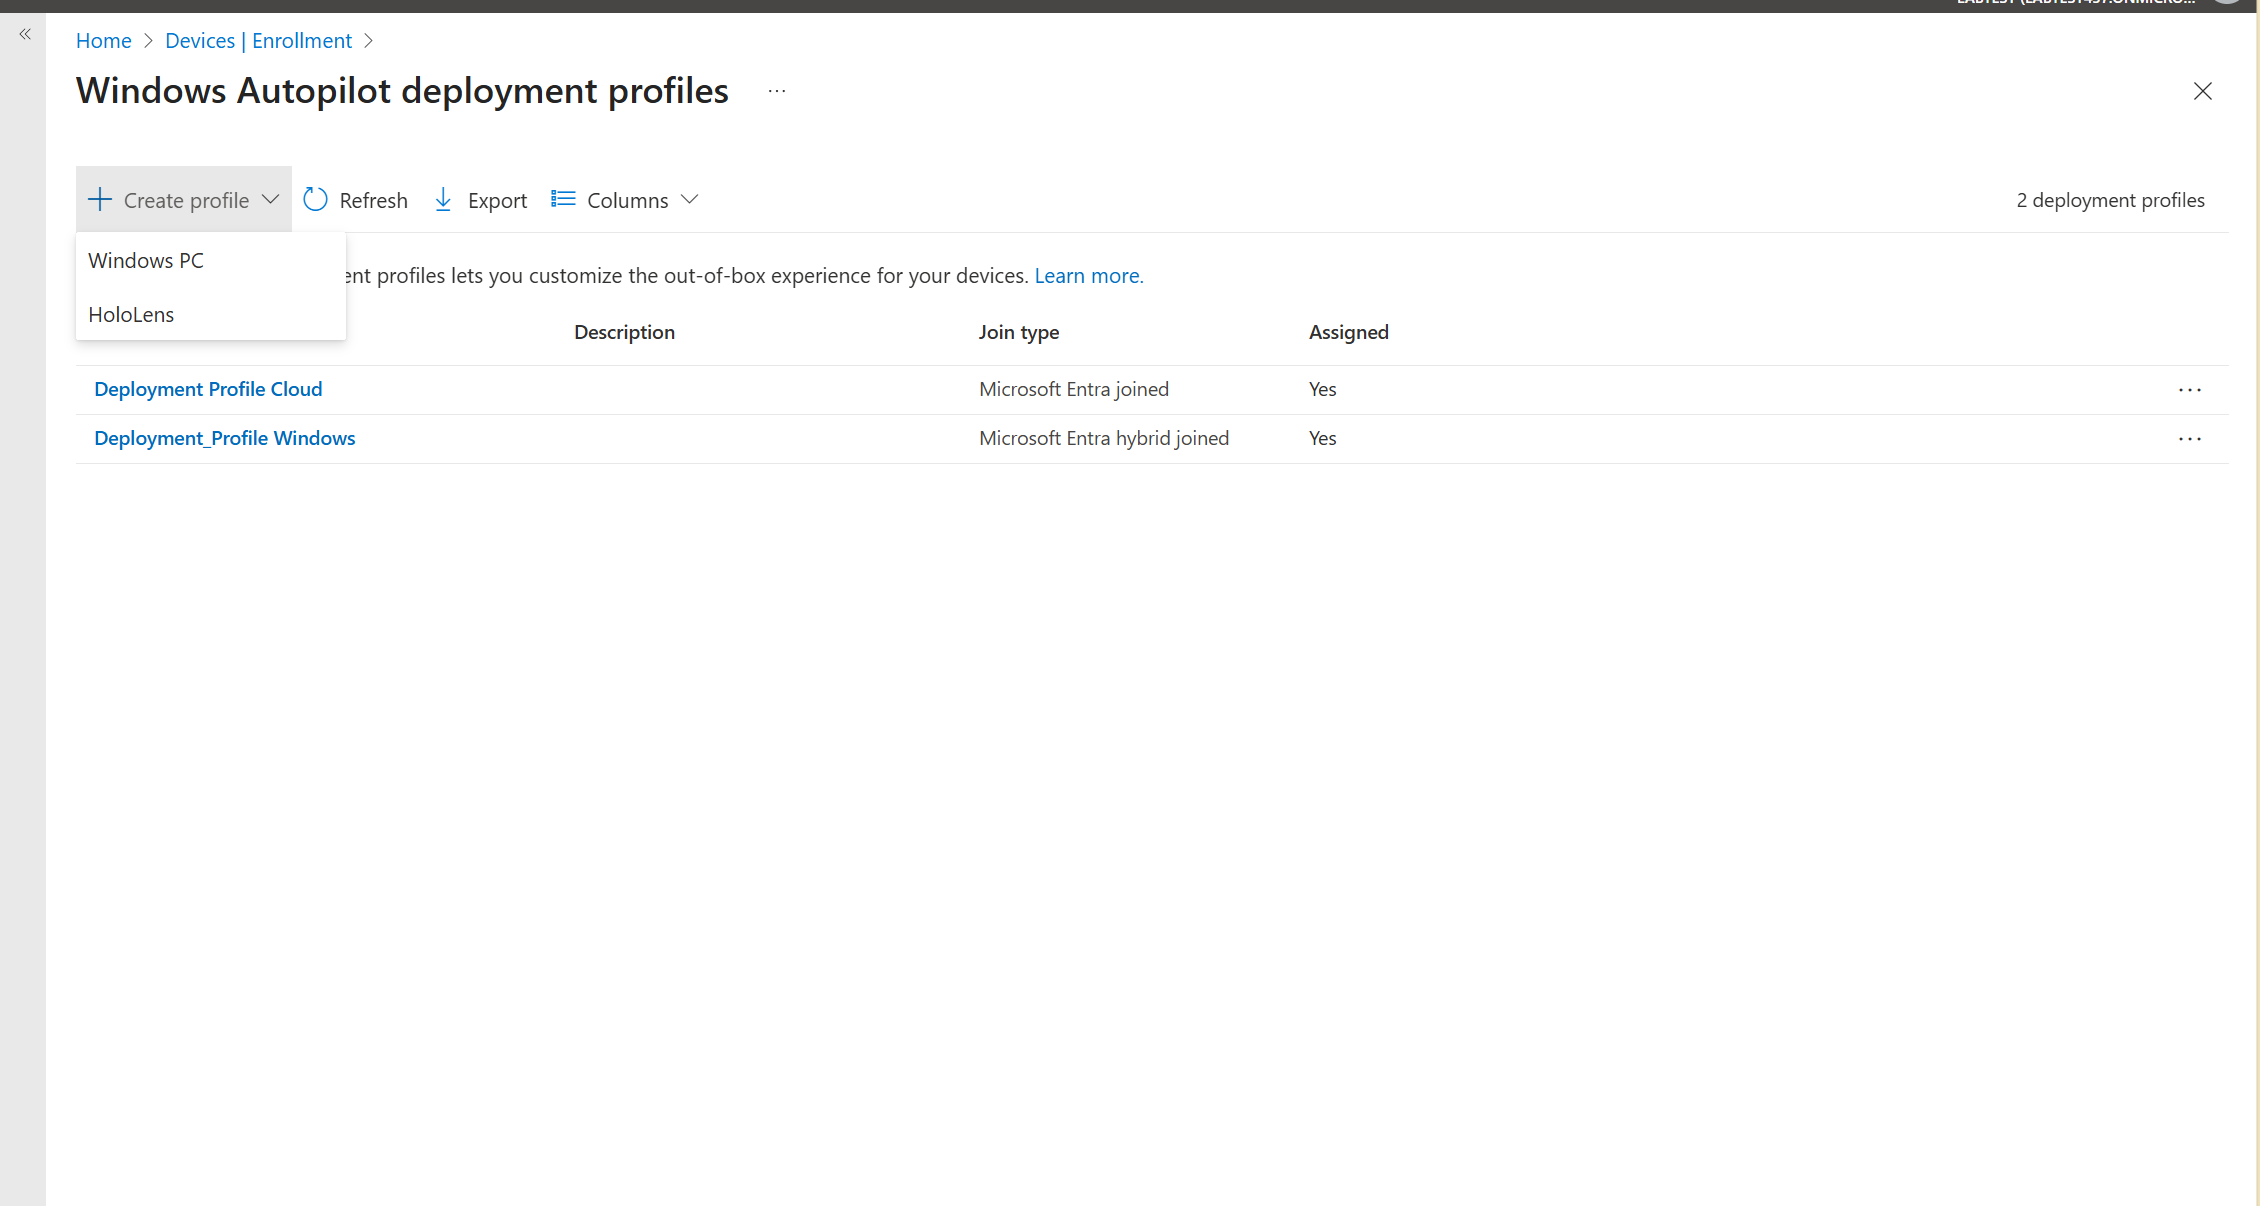Viewport: 2260px width, 1206px height.
Task: Select Windows PC from the dropdown menu
Action: [146, 261]
